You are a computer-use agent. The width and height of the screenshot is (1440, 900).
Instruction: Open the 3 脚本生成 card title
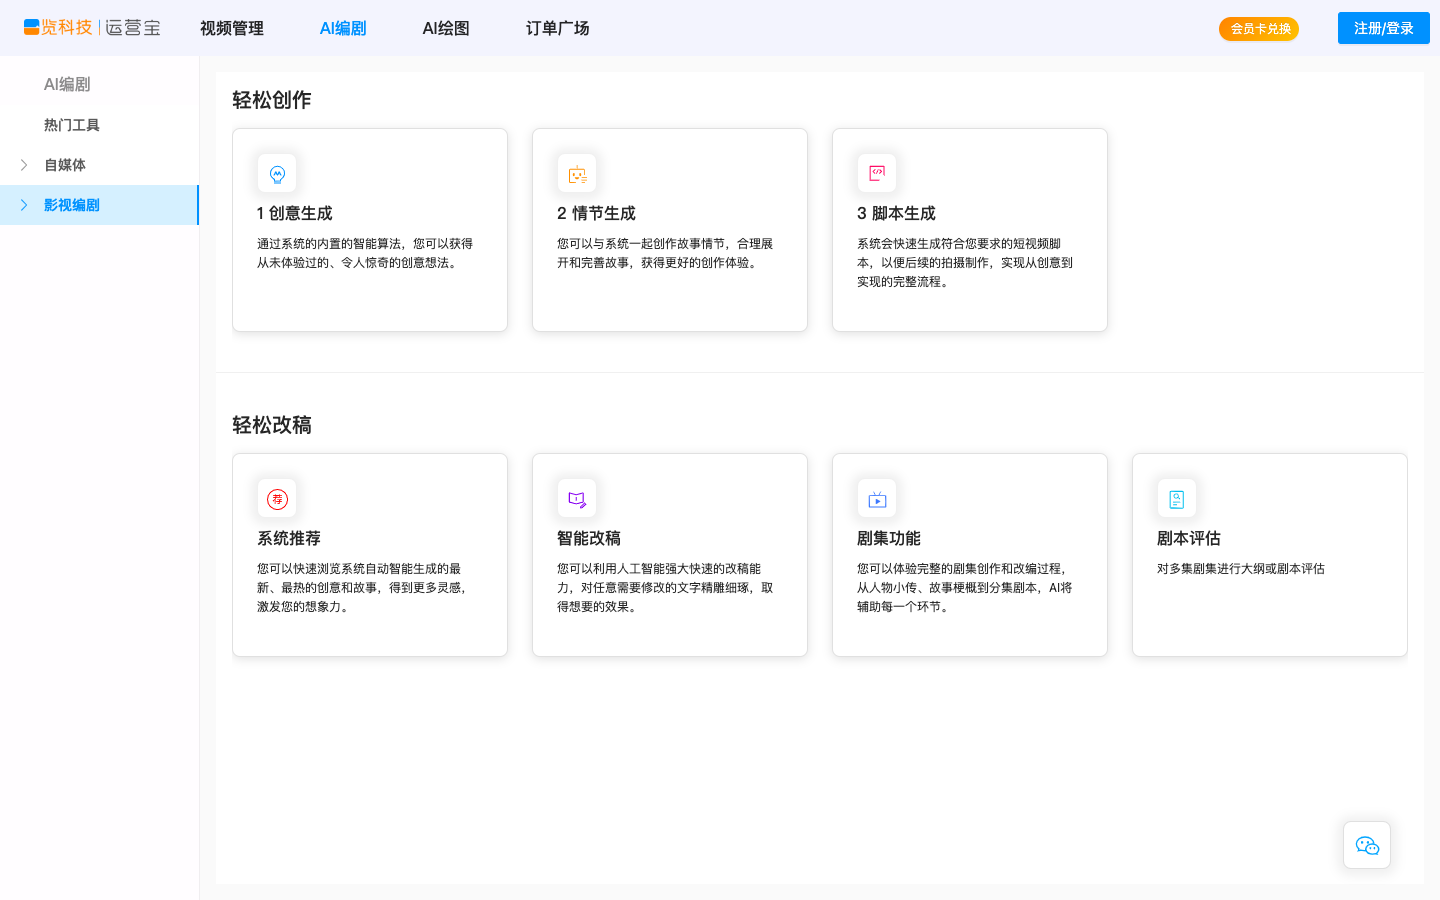896,213
